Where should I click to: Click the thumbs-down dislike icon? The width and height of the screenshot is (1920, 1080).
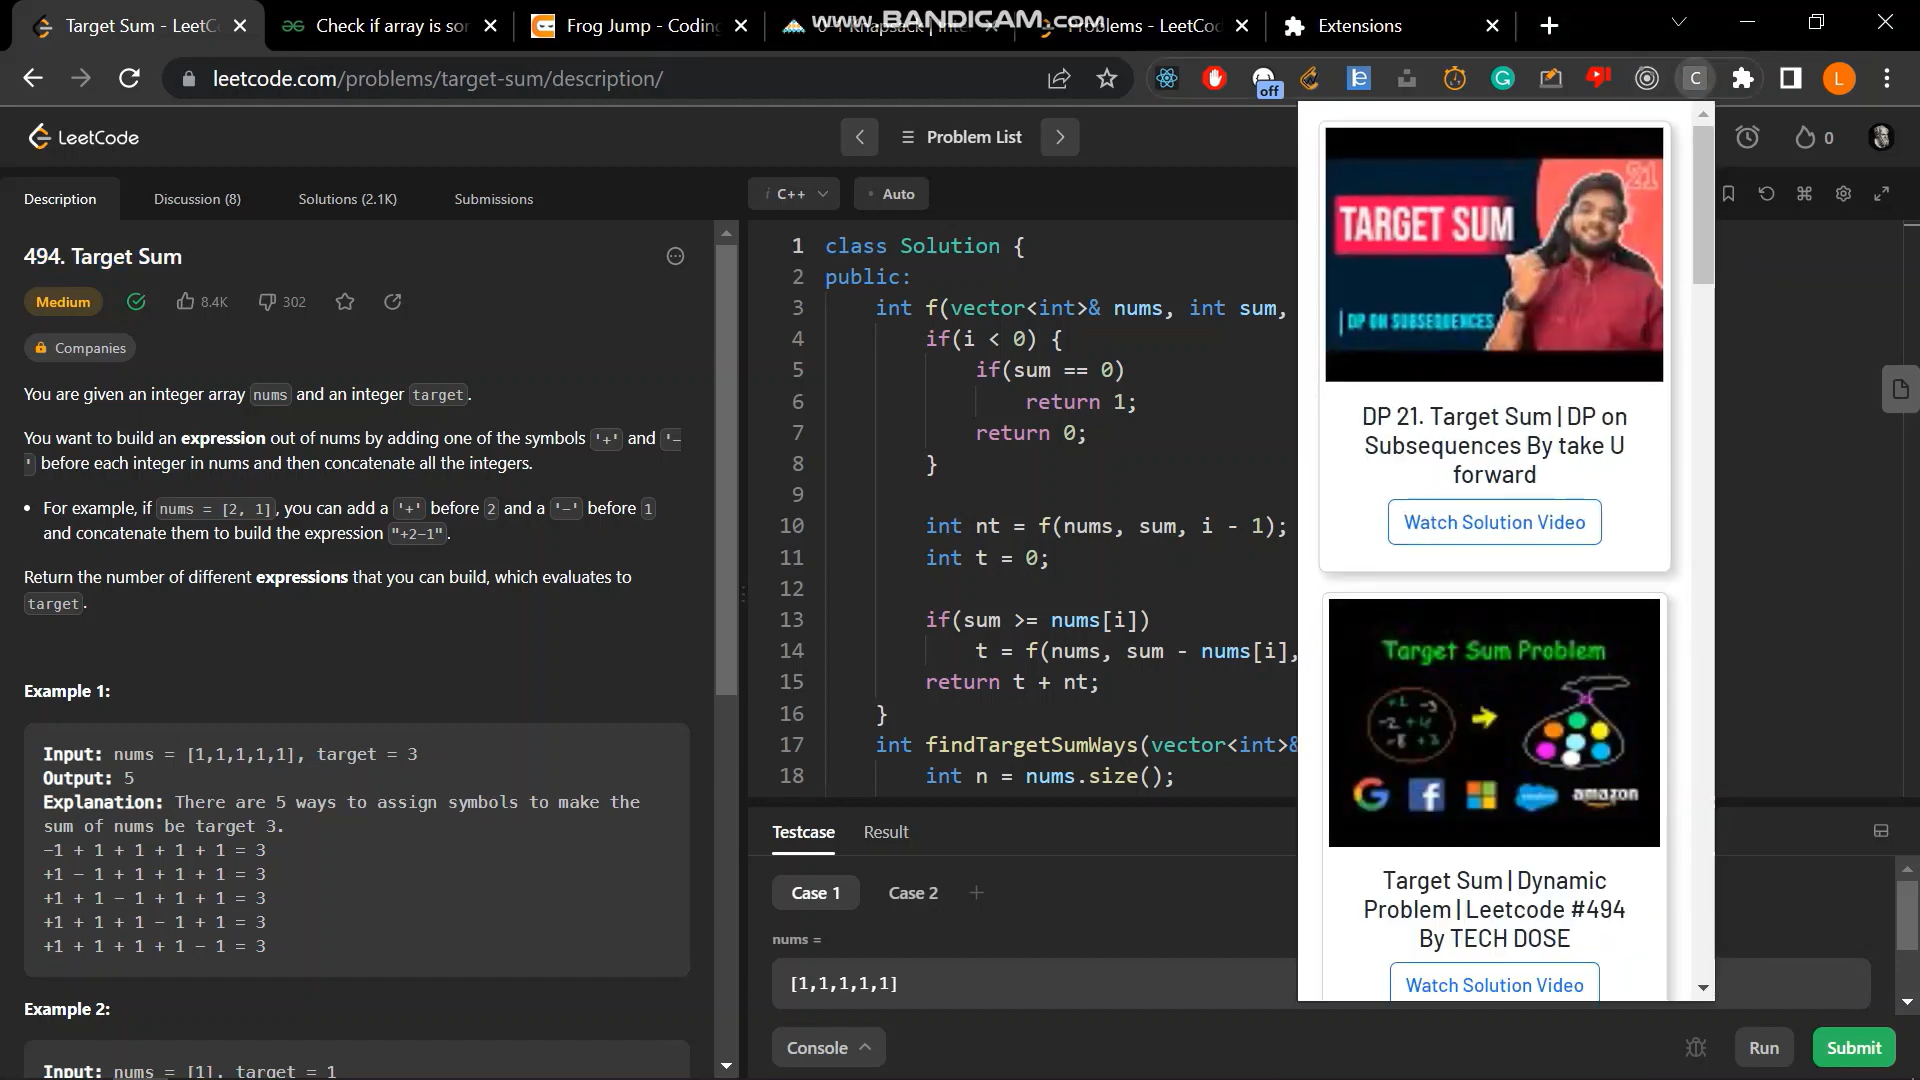[x=267, y=301]
